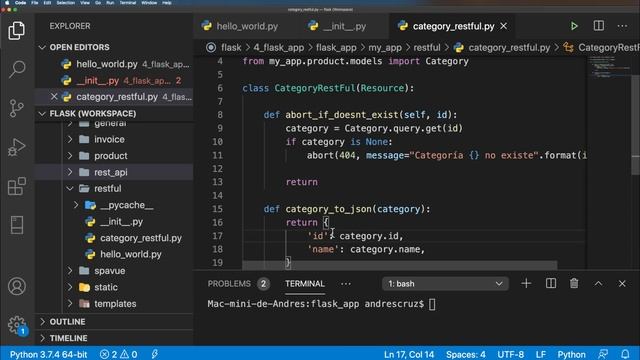Click the my_app breadcrumb segment
The height and width of the screenshot is (360, 640).
tap(385, 48)
